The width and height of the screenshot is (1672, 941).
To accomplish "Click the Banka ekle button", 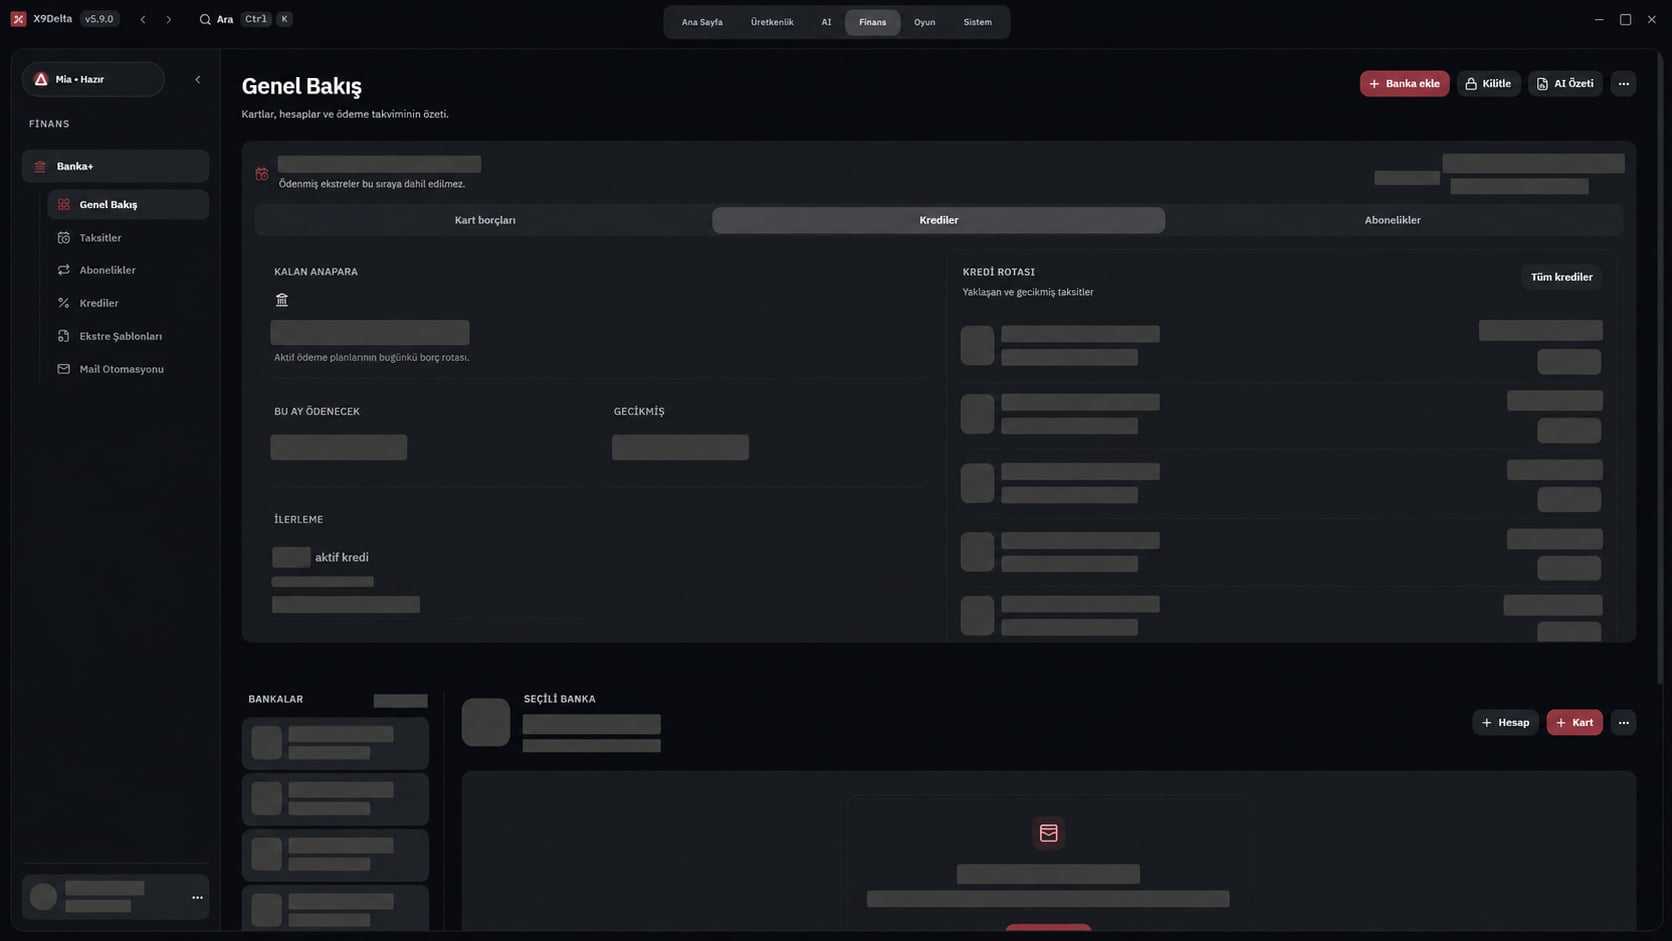I will (1404, 84).
